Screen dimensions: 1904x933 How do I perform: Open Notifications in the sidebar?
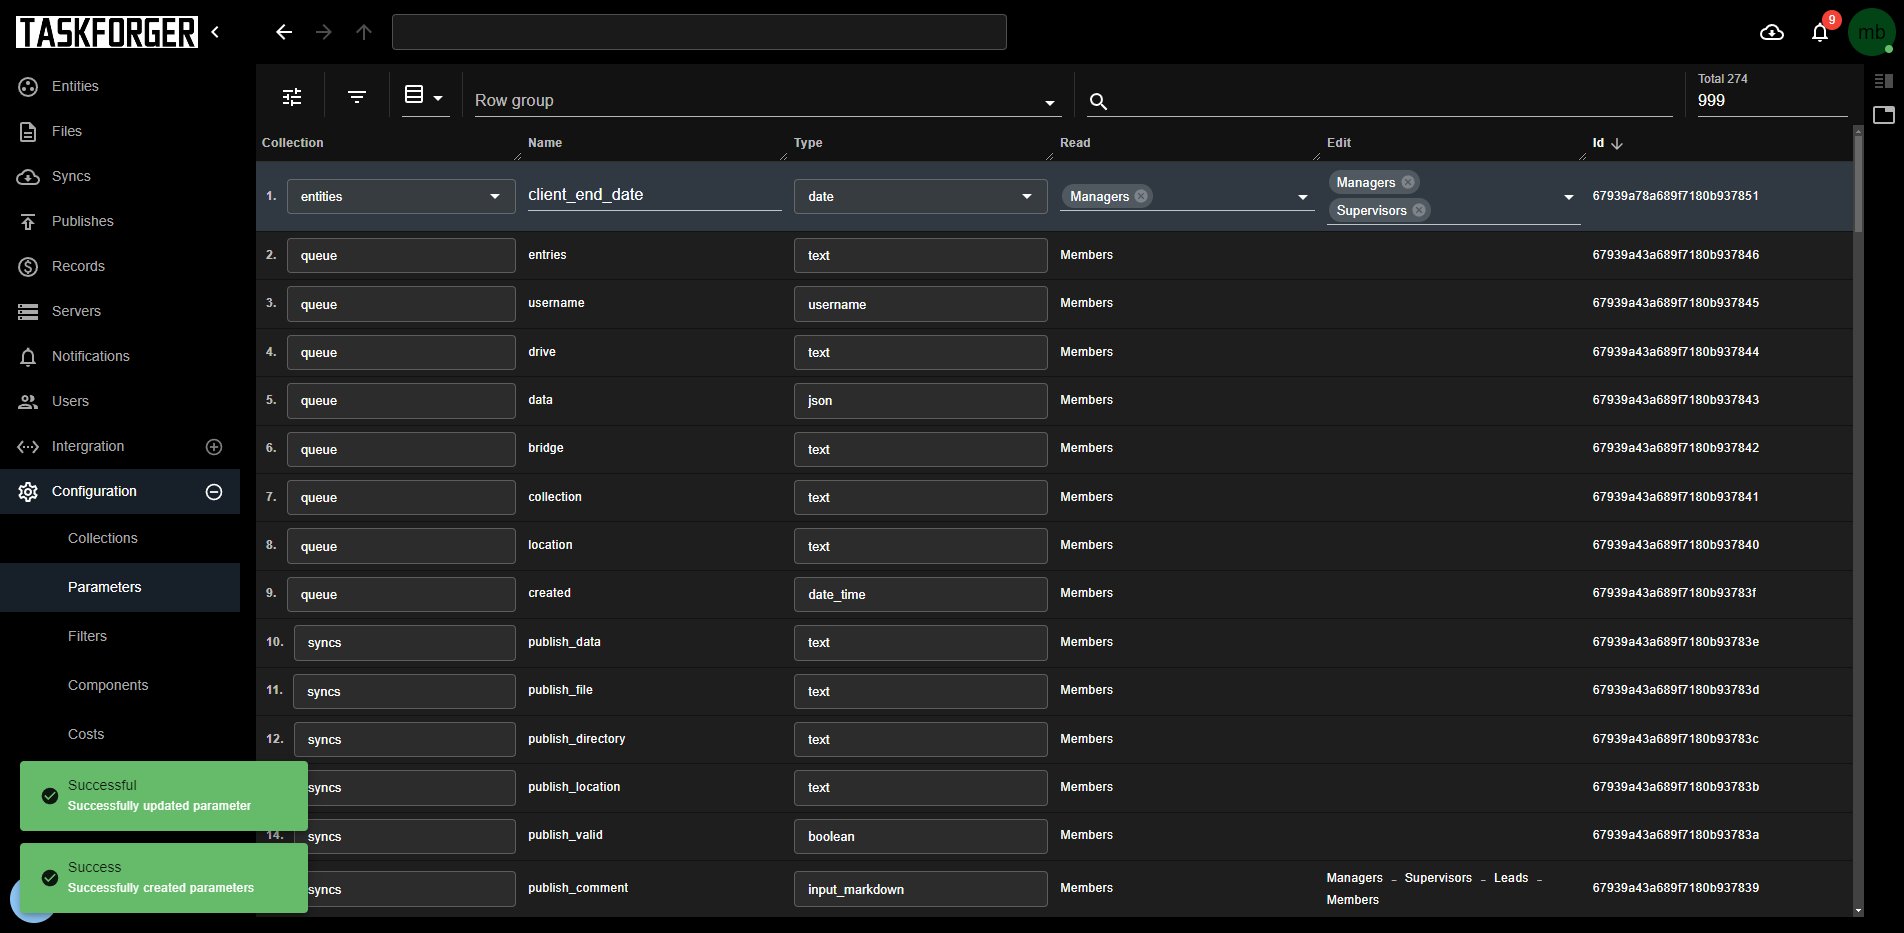pos(120,356)
